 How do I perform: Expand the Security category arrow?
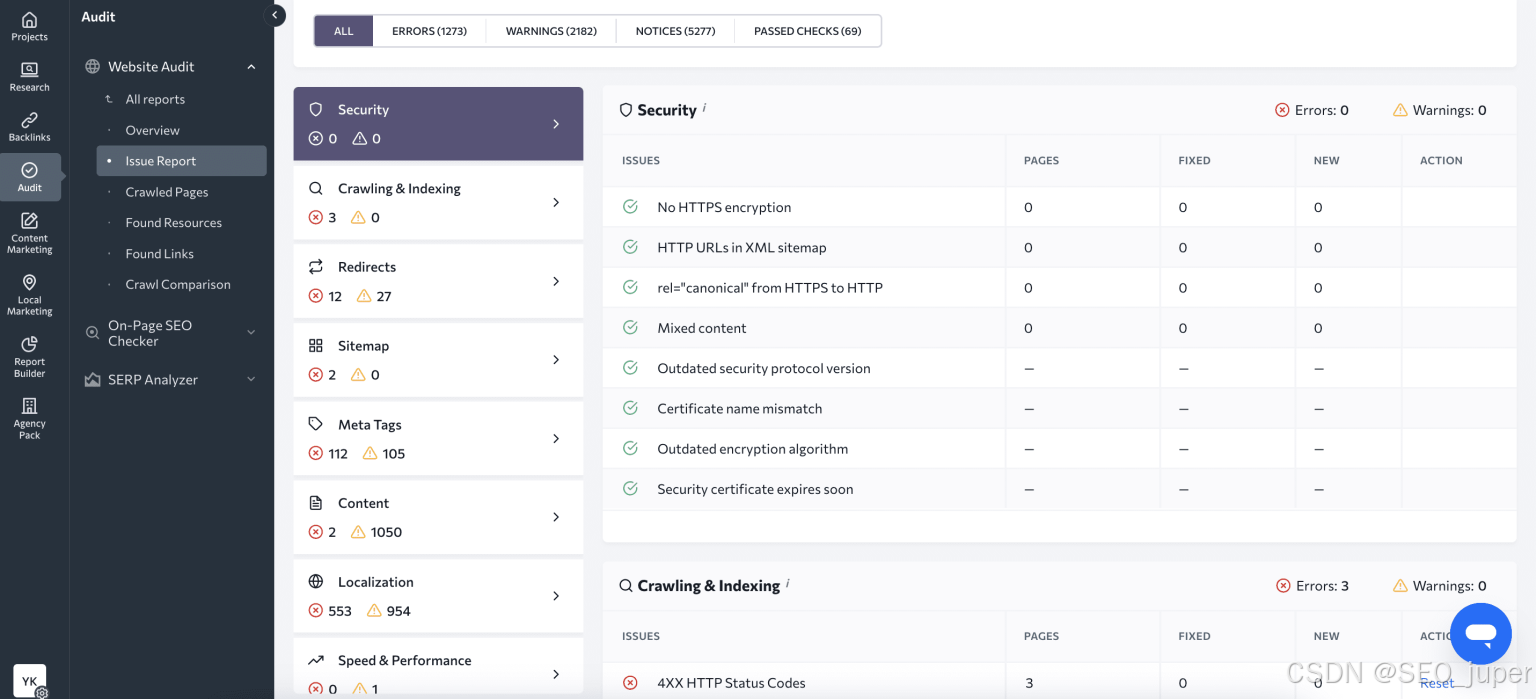point(557,124)
